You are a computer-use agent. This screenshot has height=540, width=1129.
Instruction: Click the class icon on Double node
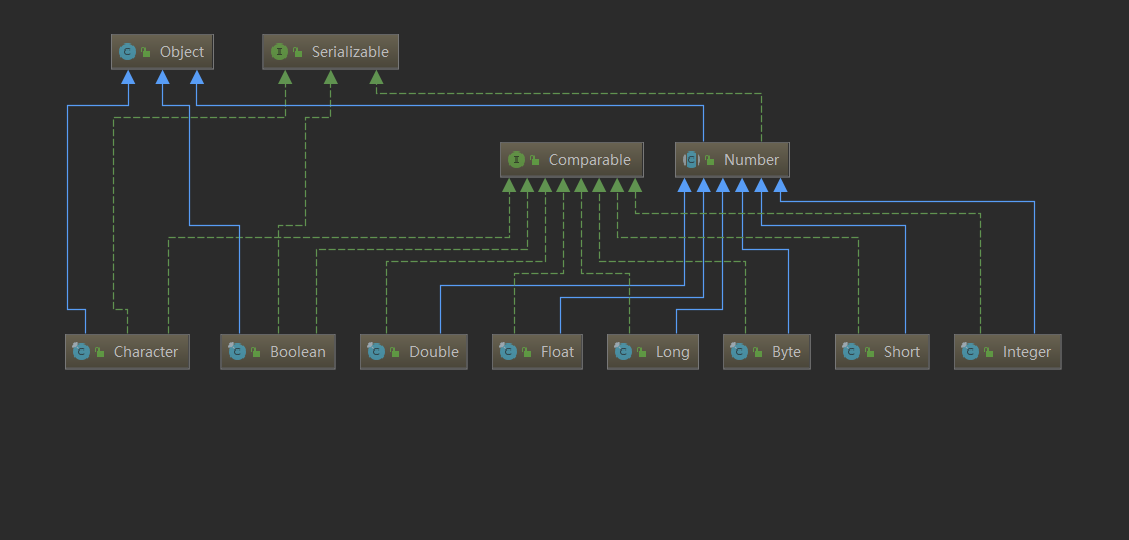(x=376, y=352)
